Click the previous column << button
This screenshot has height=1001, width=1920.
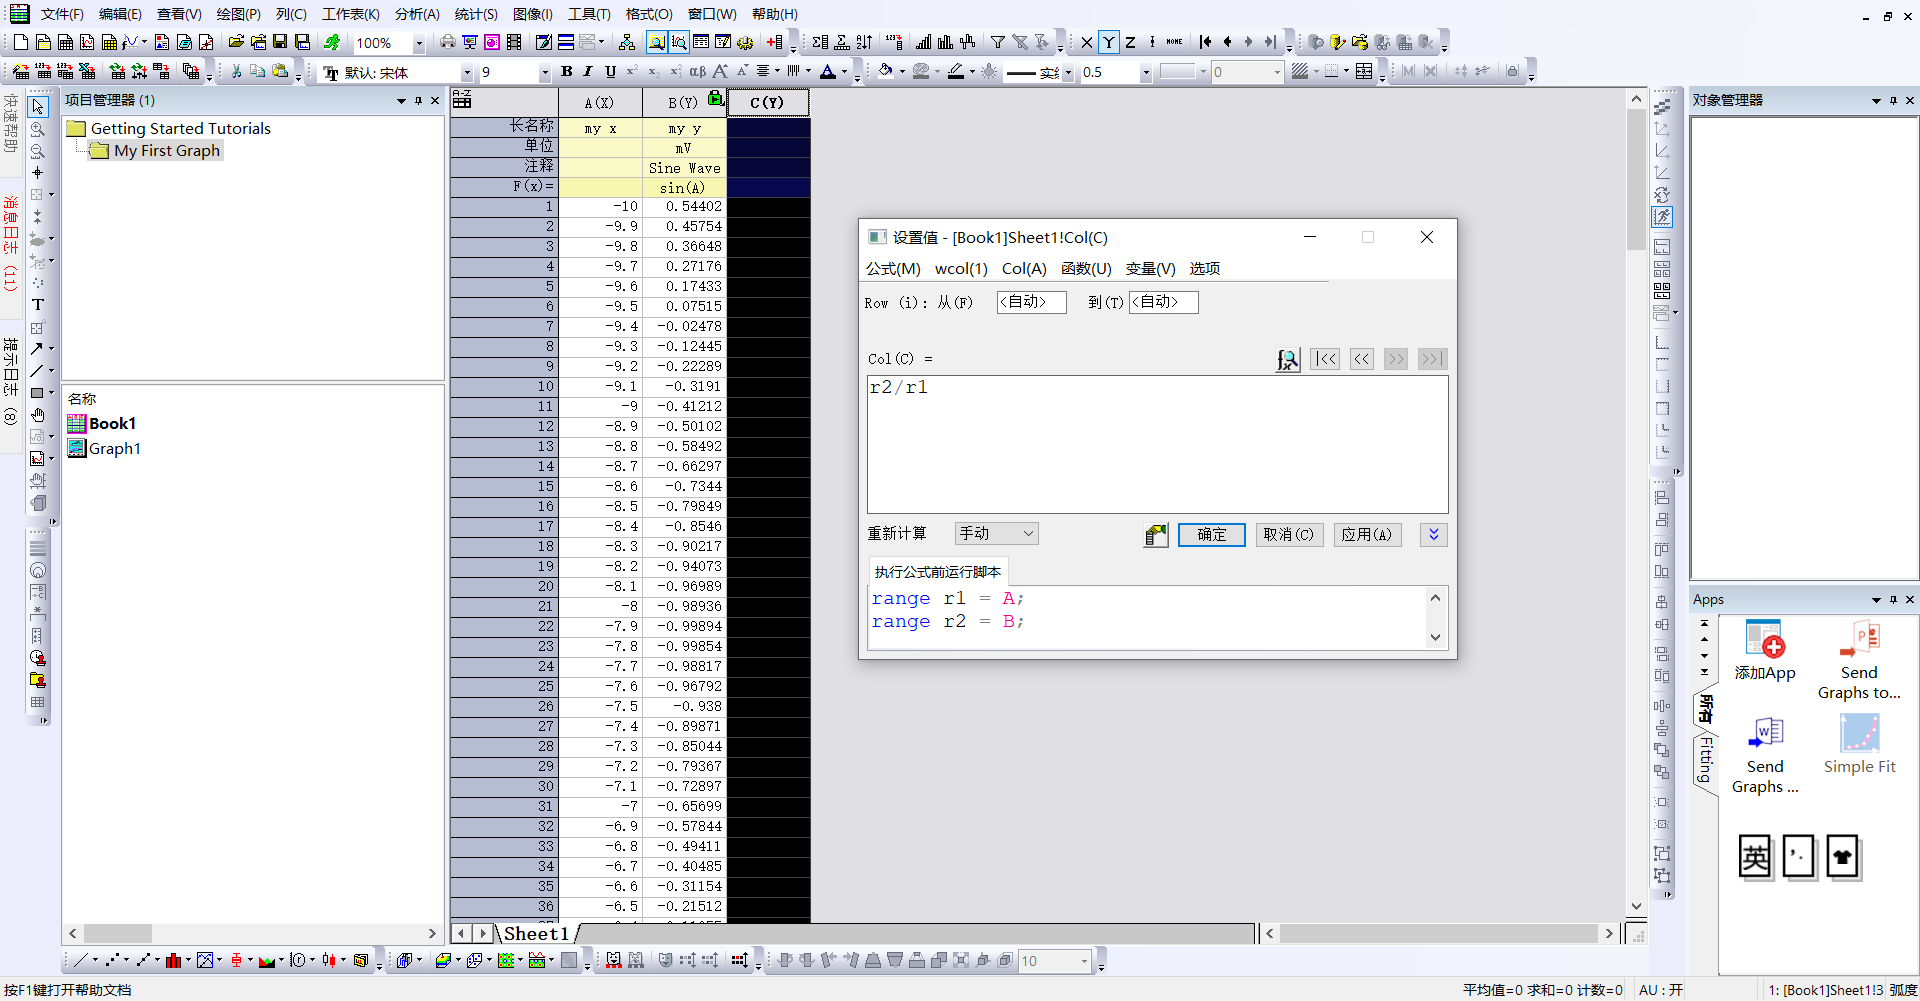(1361, 359)
